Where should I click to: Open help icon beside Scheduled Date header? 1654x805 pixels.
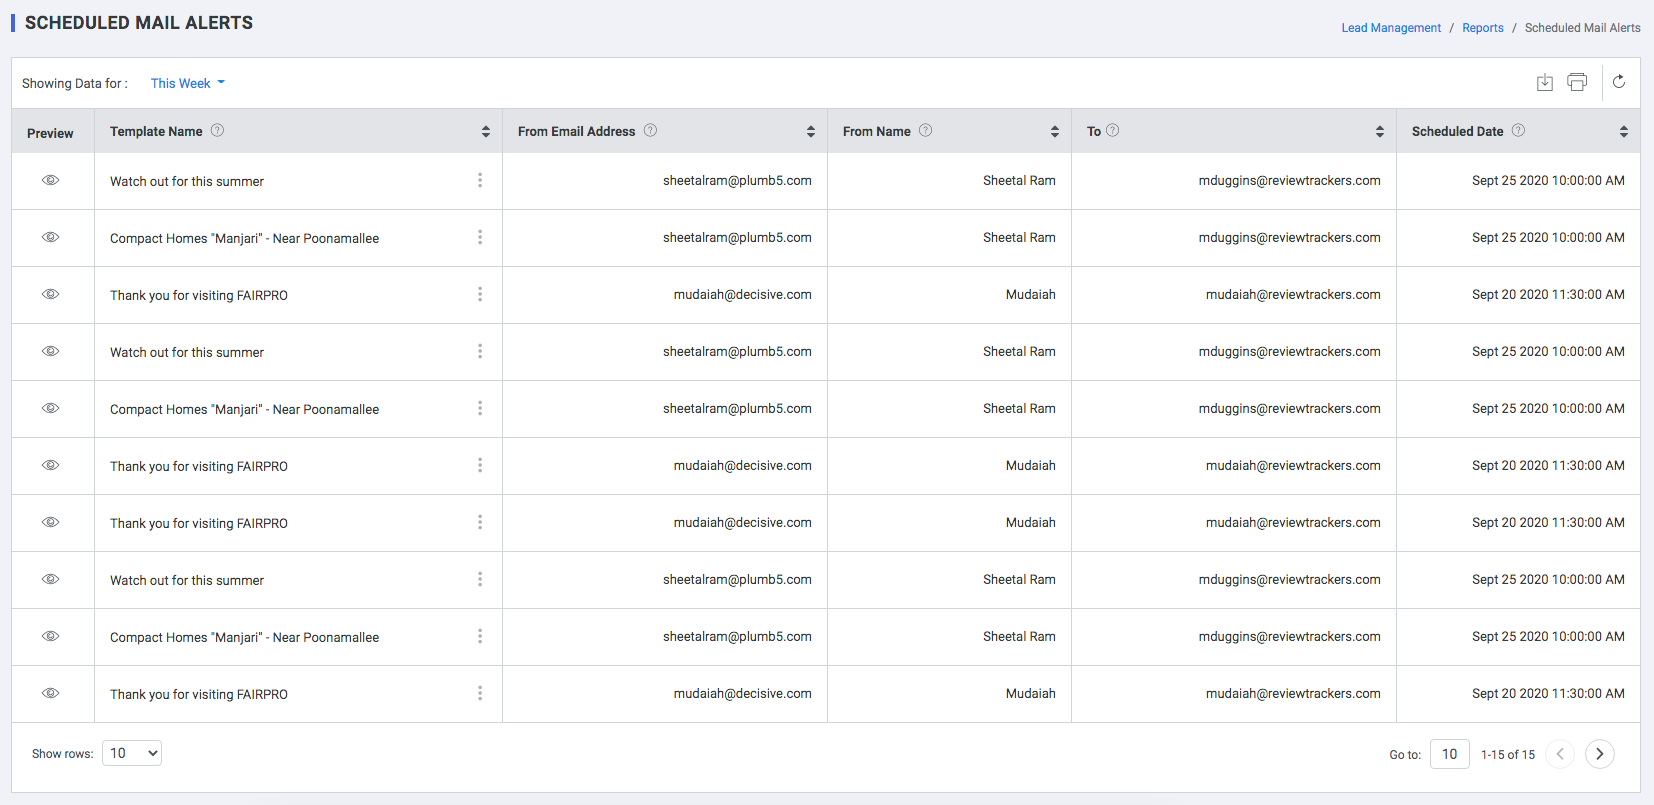click(x=1518, y=130)
